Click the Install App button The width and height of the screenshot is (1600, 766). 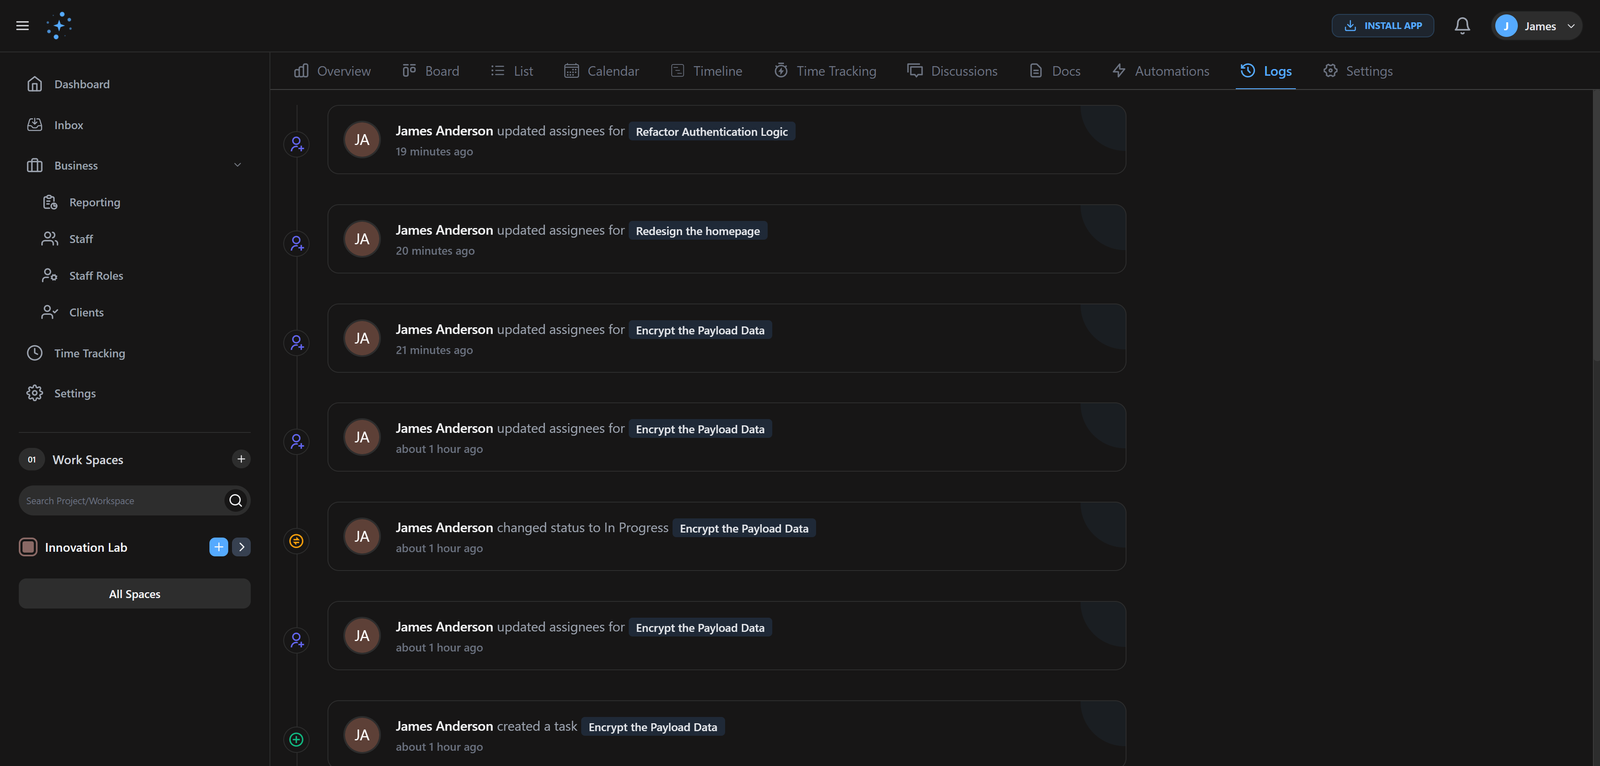click(x=1382, y=26)
